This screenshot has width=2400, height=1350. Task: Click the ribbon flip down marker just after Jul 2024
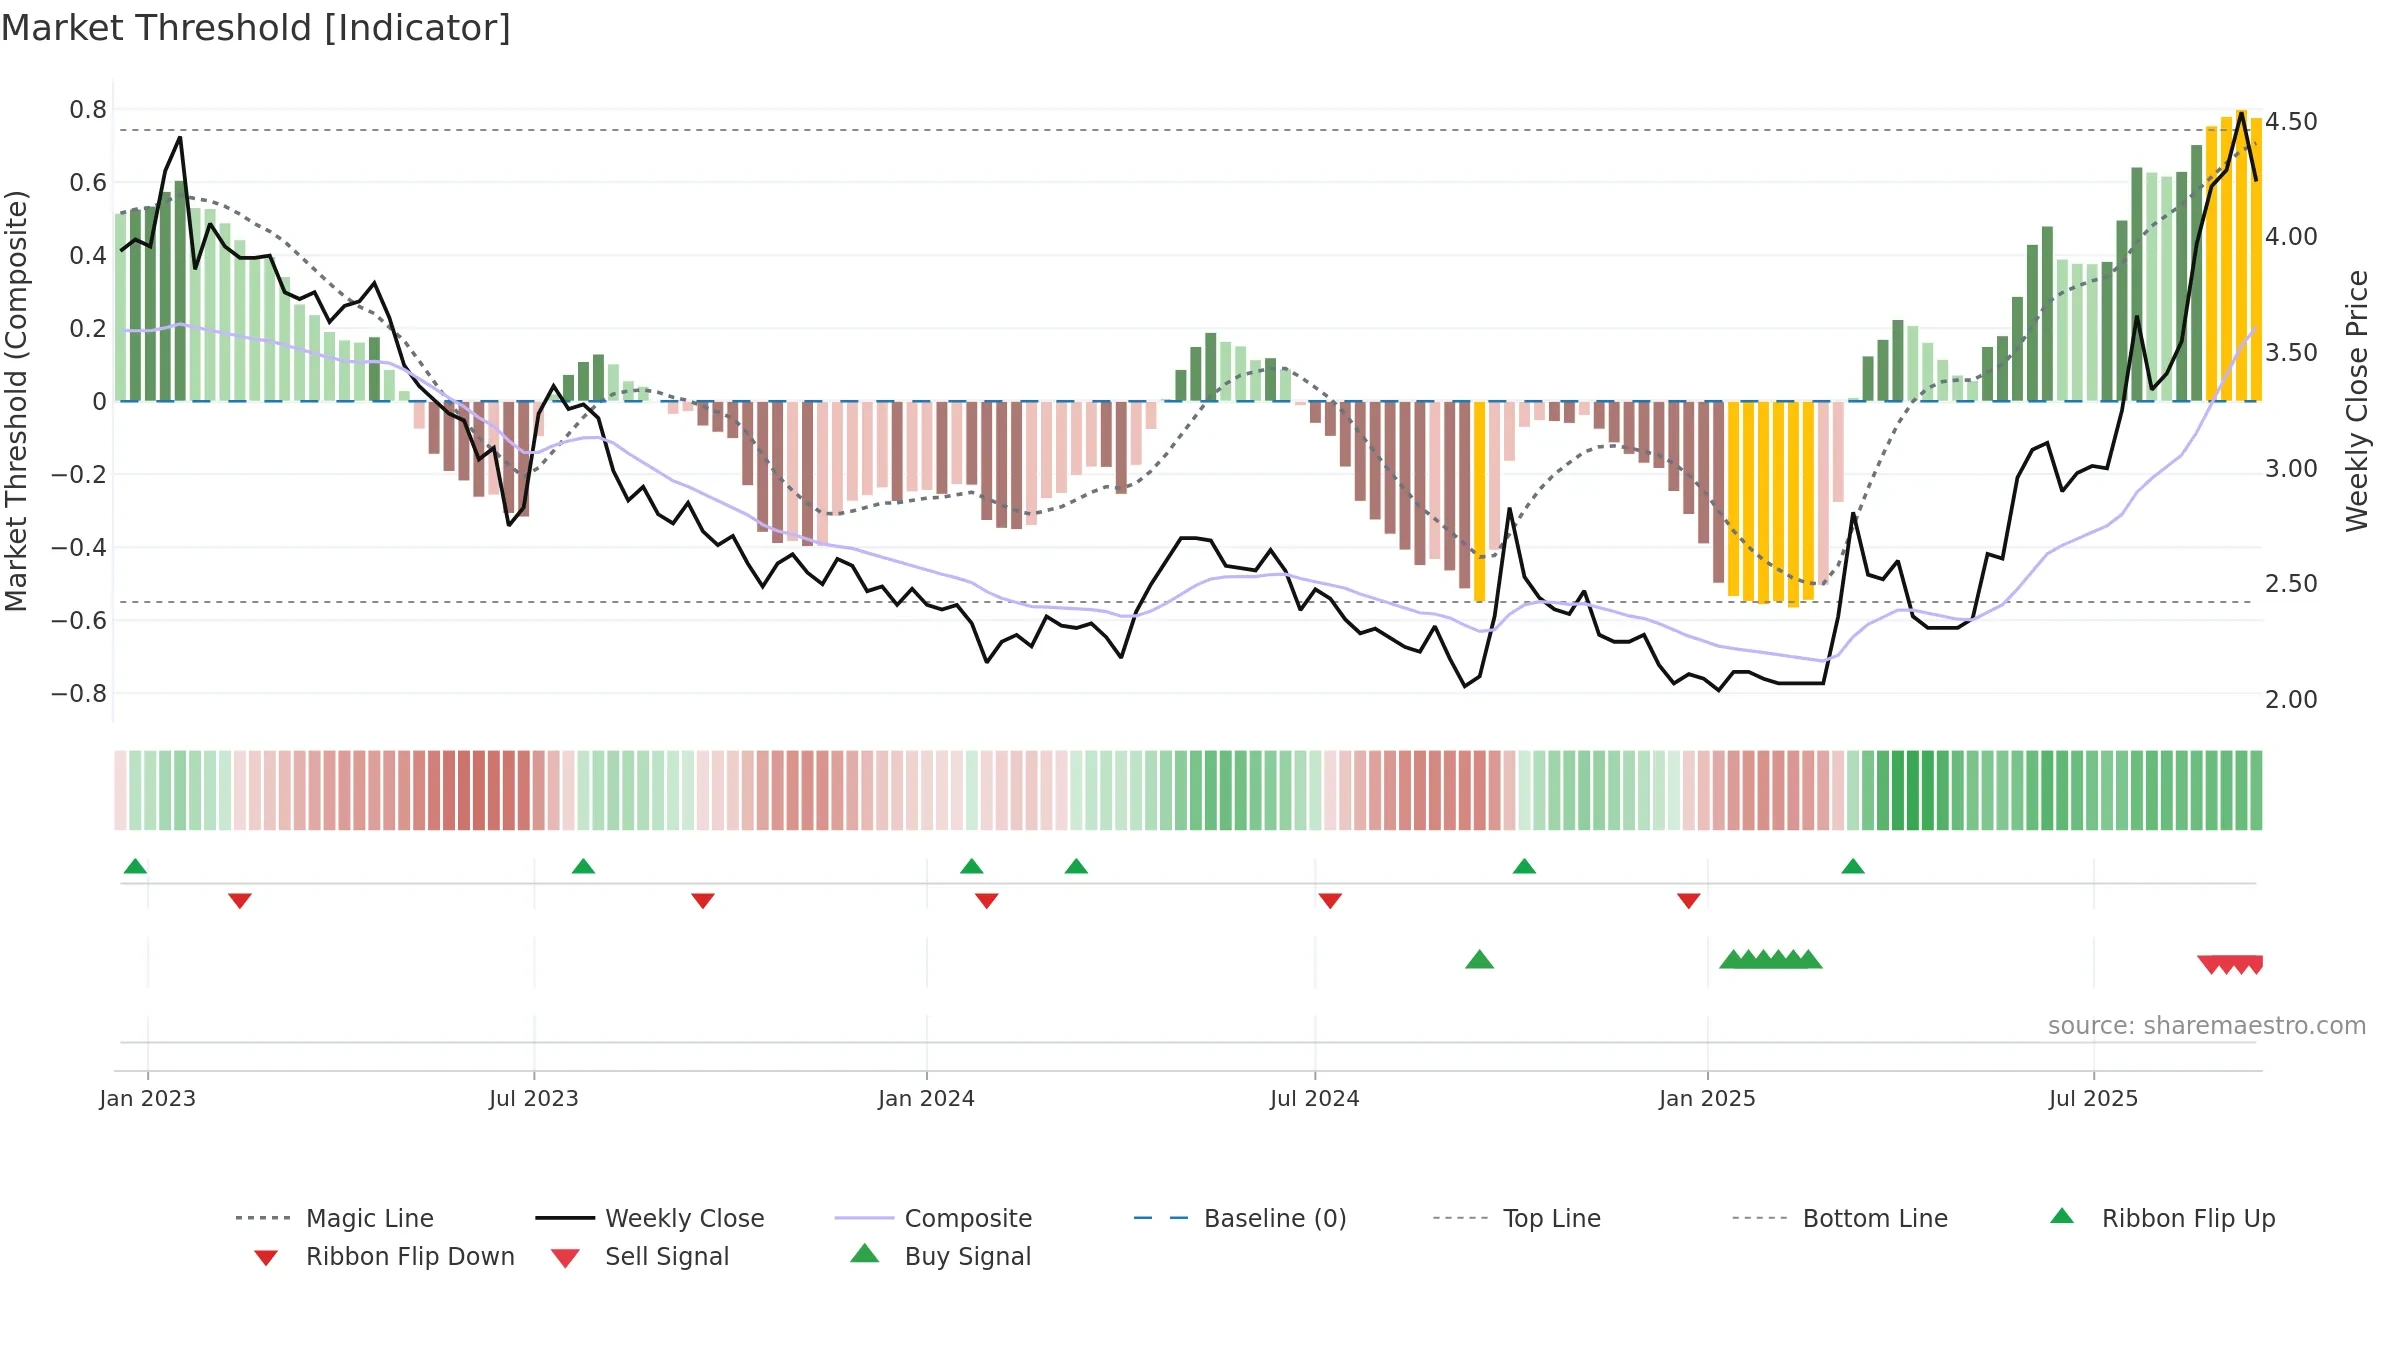[1330, 901]
